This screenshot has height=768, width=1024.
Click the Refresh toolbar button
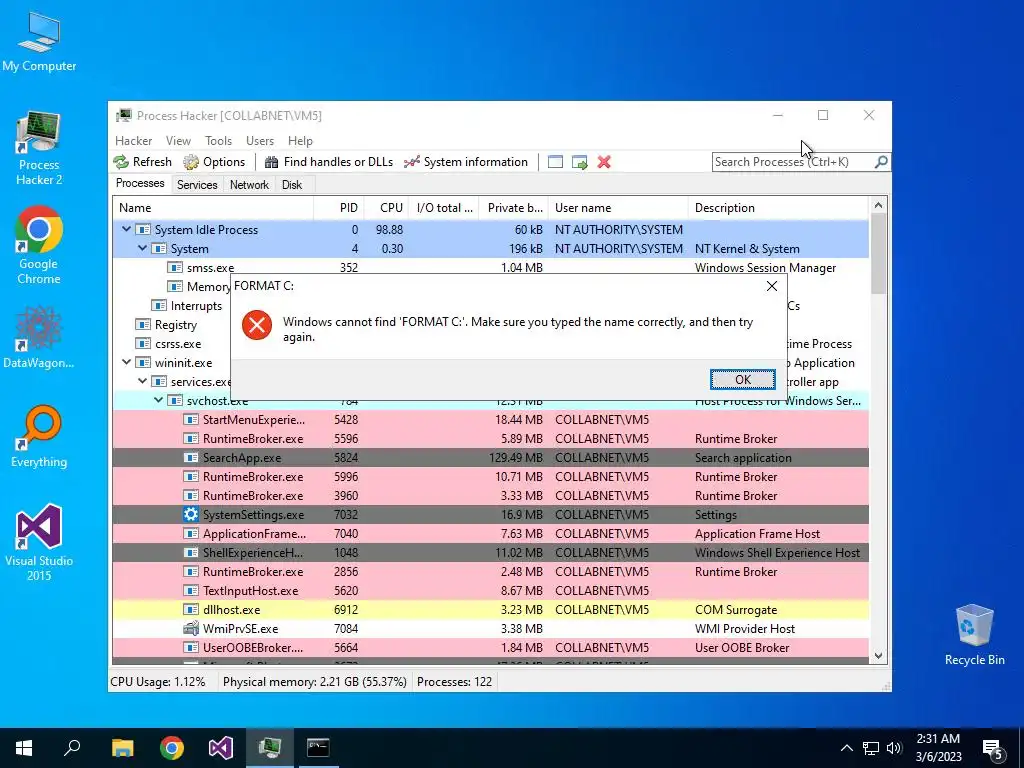[143, 162]
